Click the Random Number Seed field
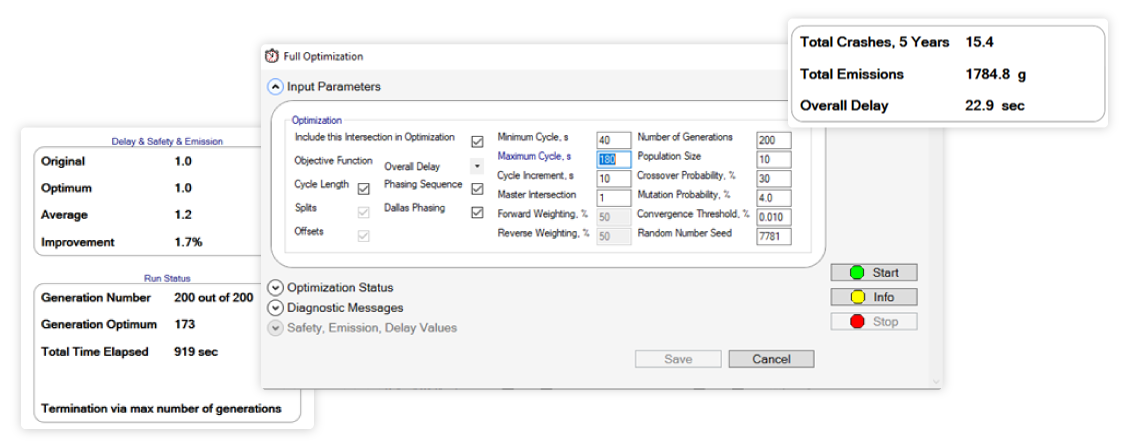The width and height of the screenshot is (1127, 444). click(x=773, y=236)
